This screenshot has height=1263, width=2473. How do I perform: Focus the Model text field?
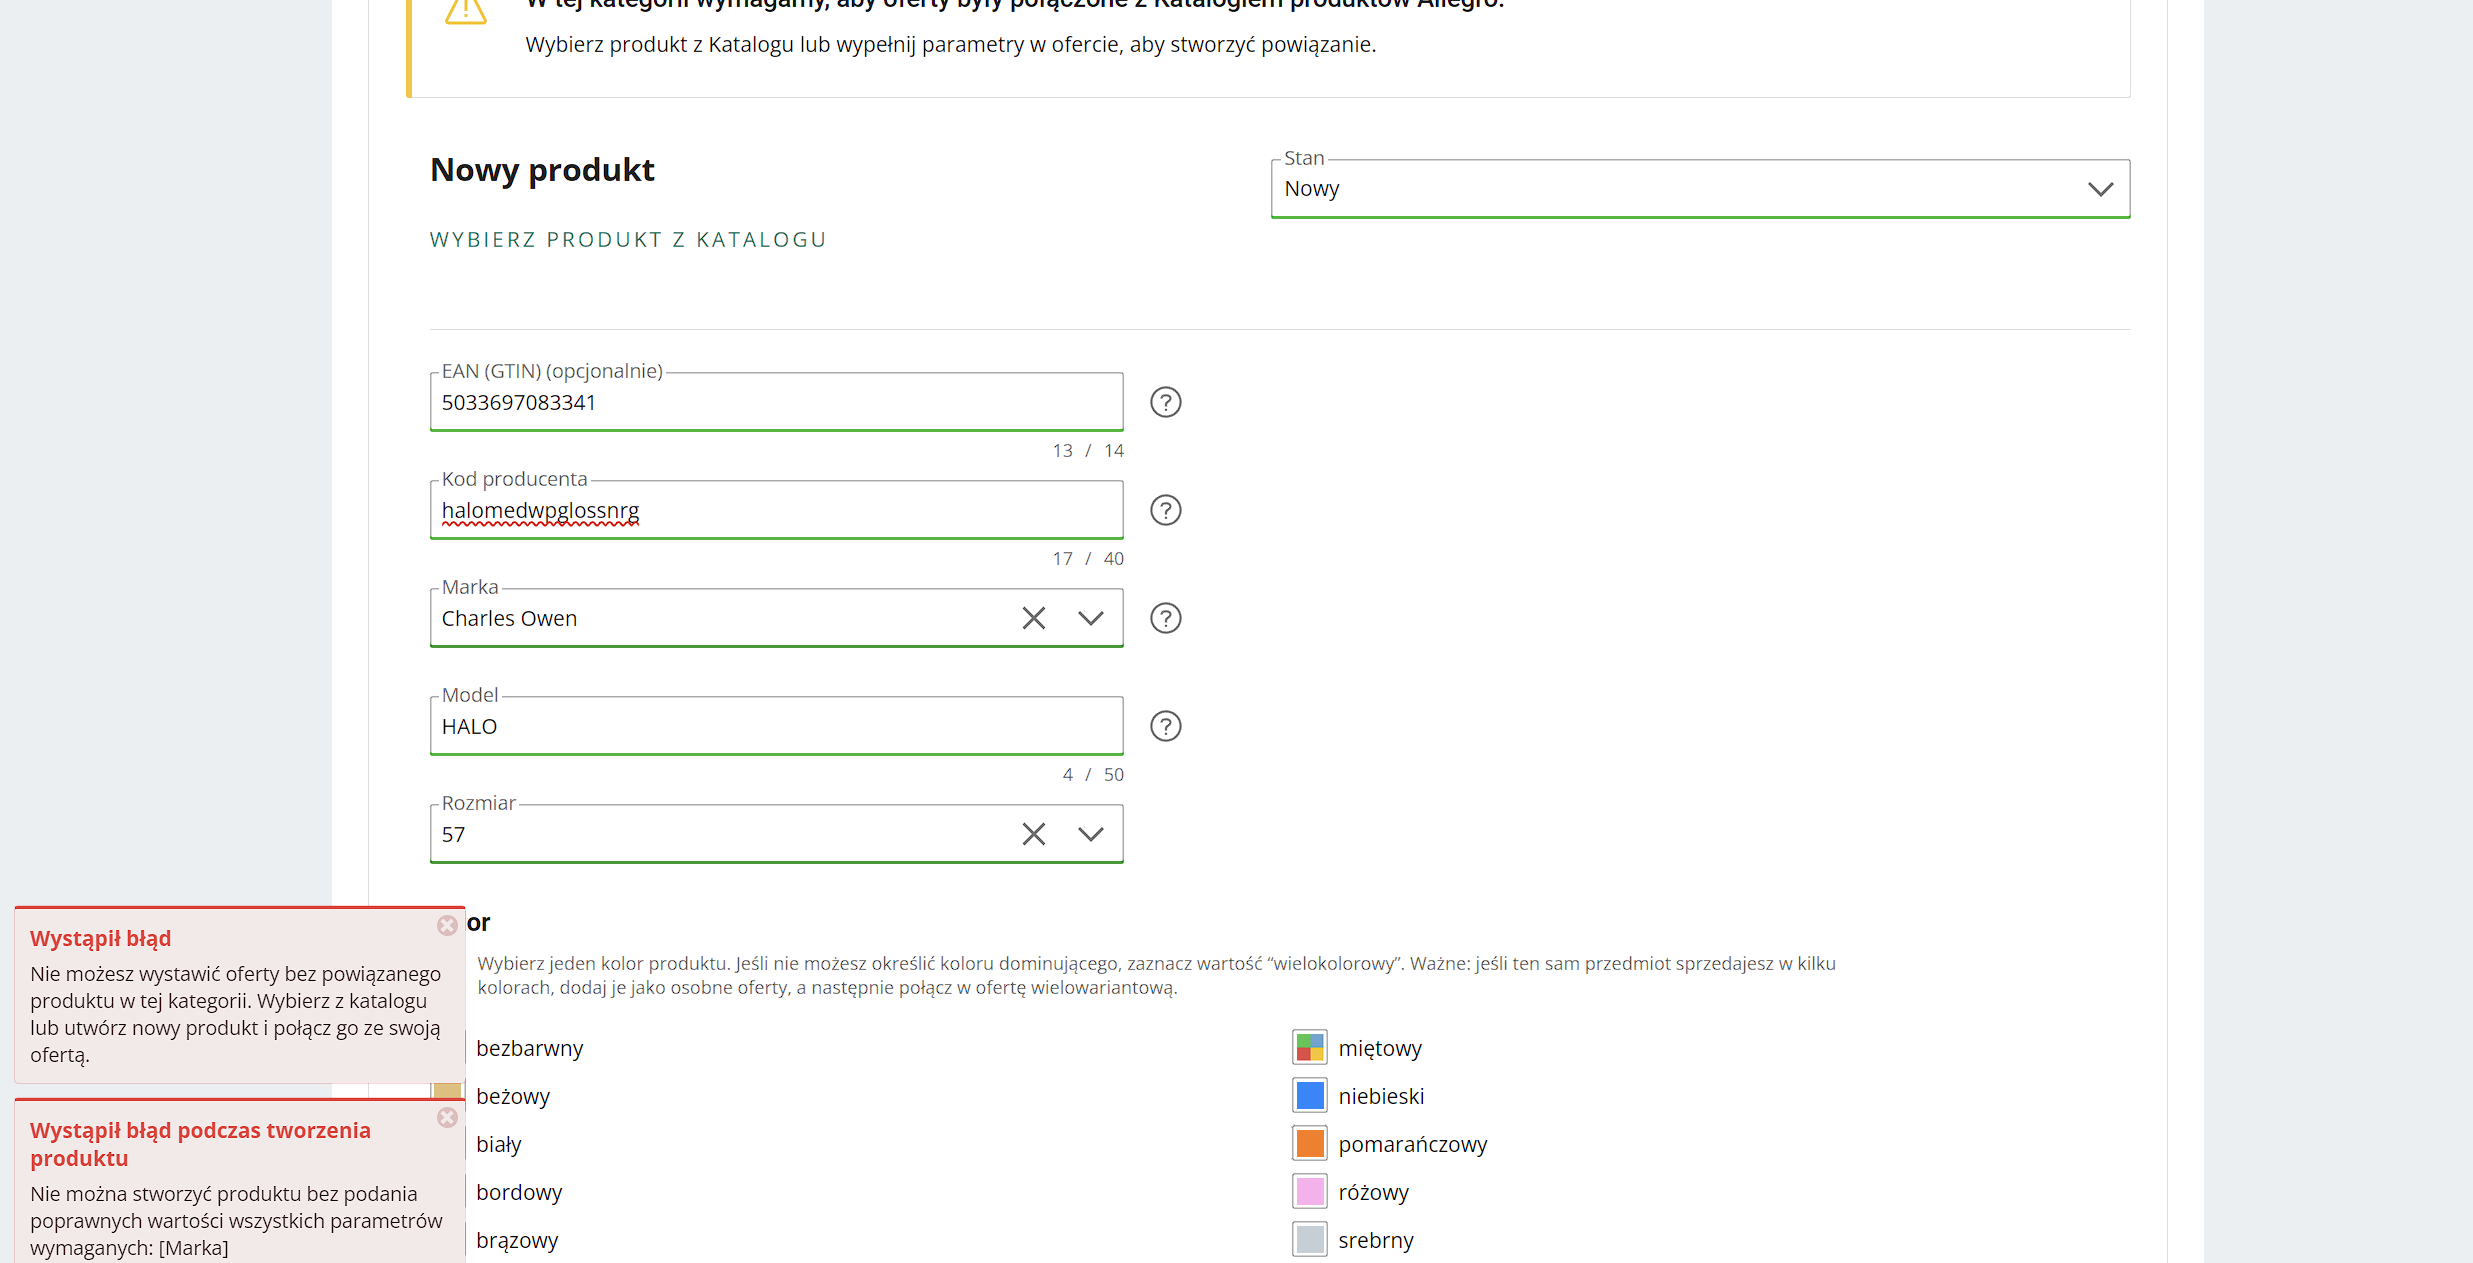[x=775, y=727]
